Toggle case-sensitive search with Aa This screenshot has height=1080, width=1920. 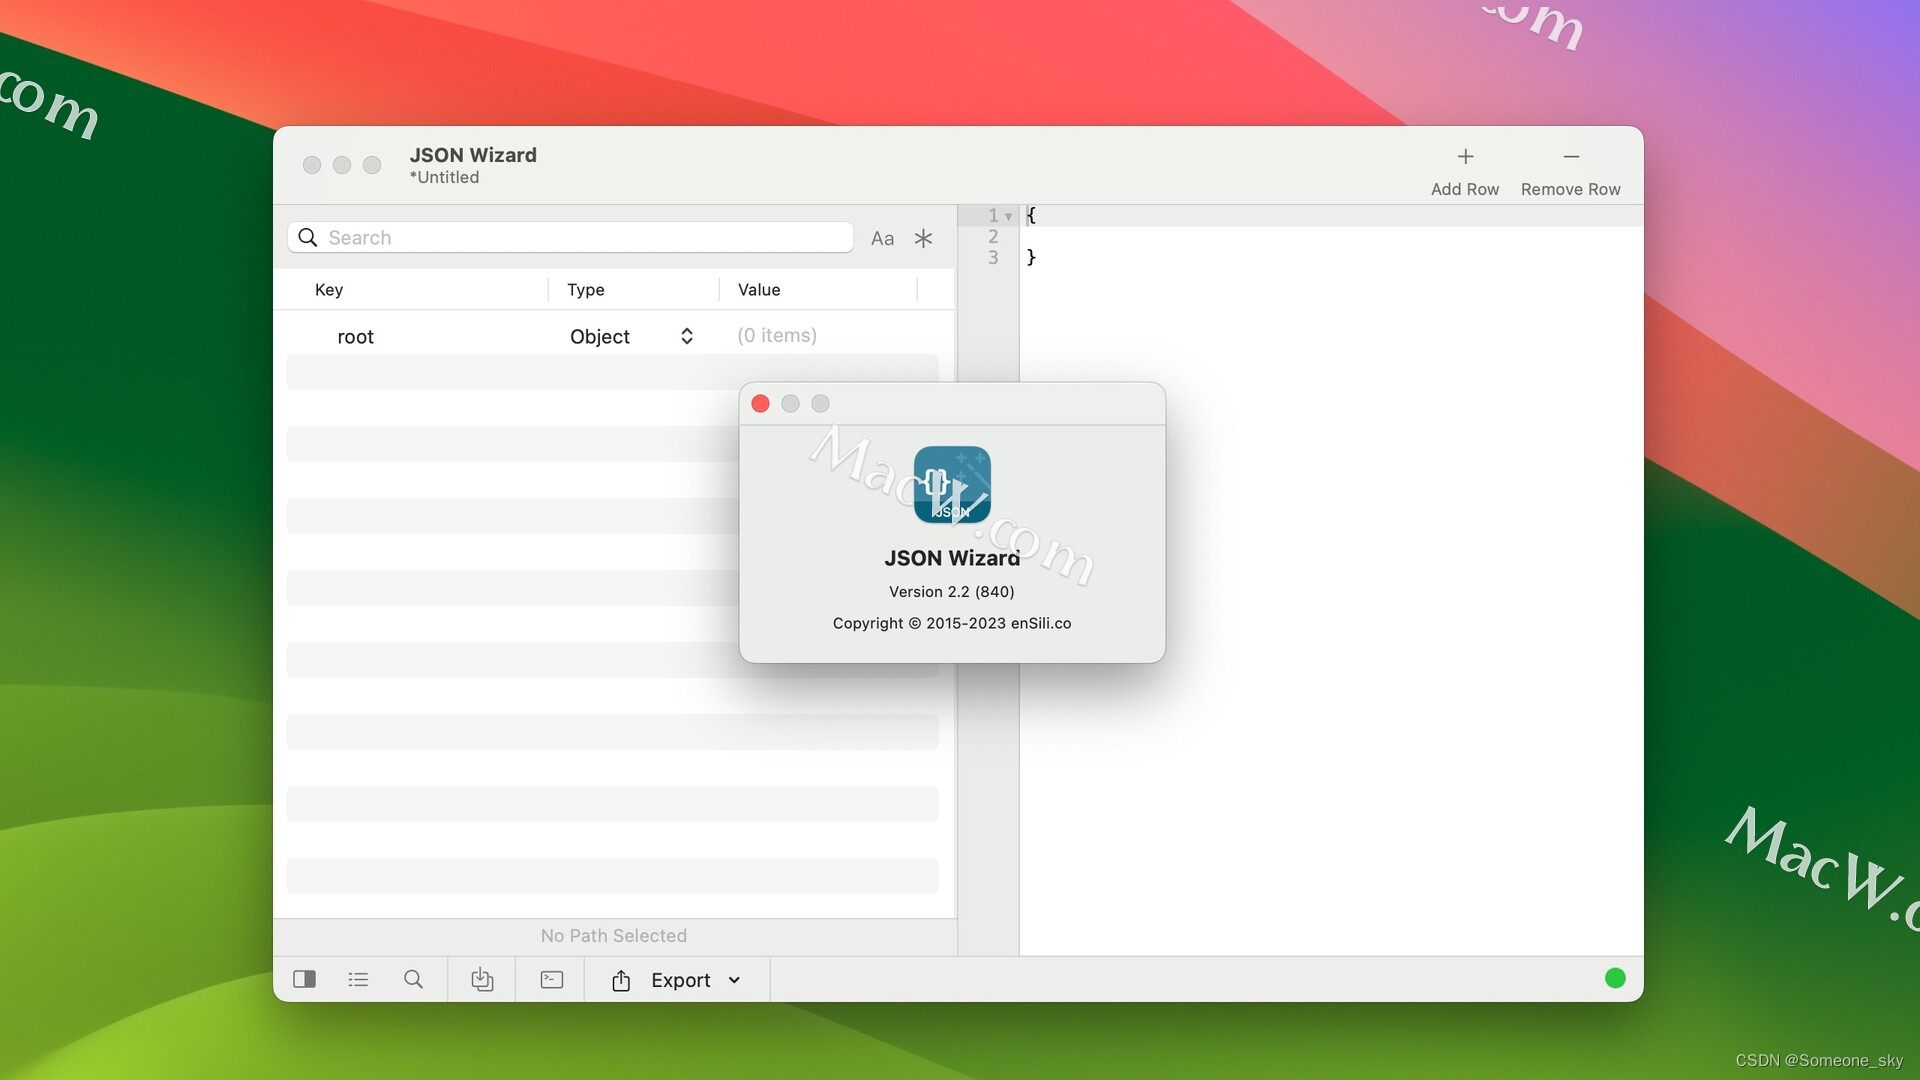click(x=883, y=237)
